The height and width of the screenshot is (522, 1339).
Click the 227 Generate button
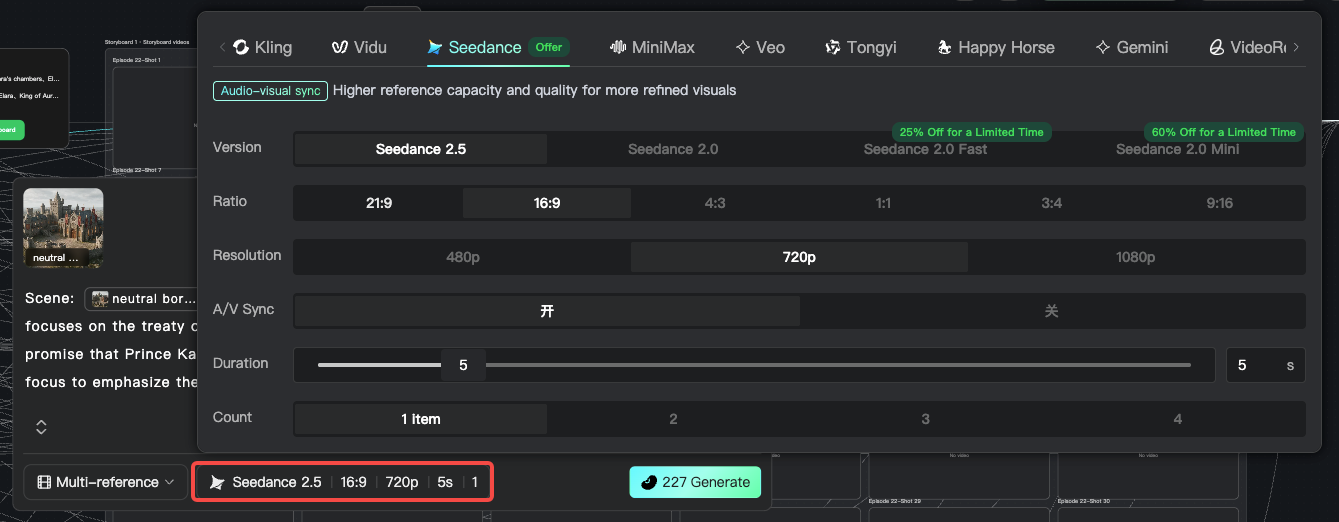click(695, 482)
